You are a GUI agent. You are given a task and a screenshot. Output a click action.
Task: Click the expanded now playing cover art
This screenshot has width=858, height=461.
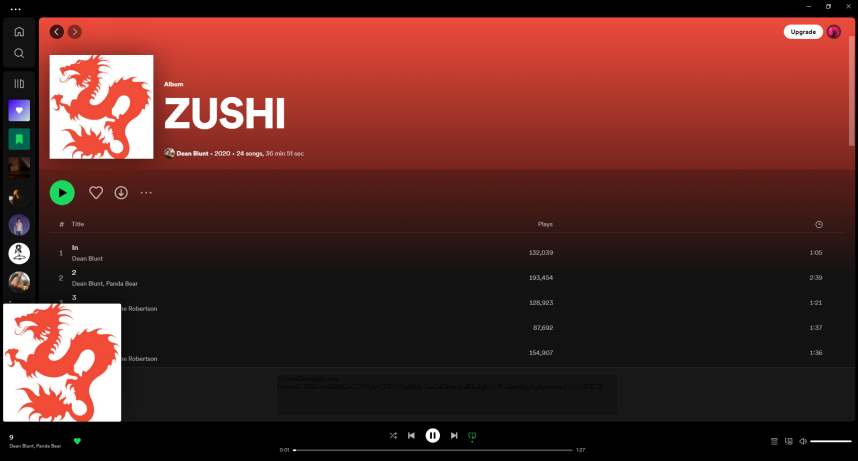pyautogui.click(x=62, y=362)
